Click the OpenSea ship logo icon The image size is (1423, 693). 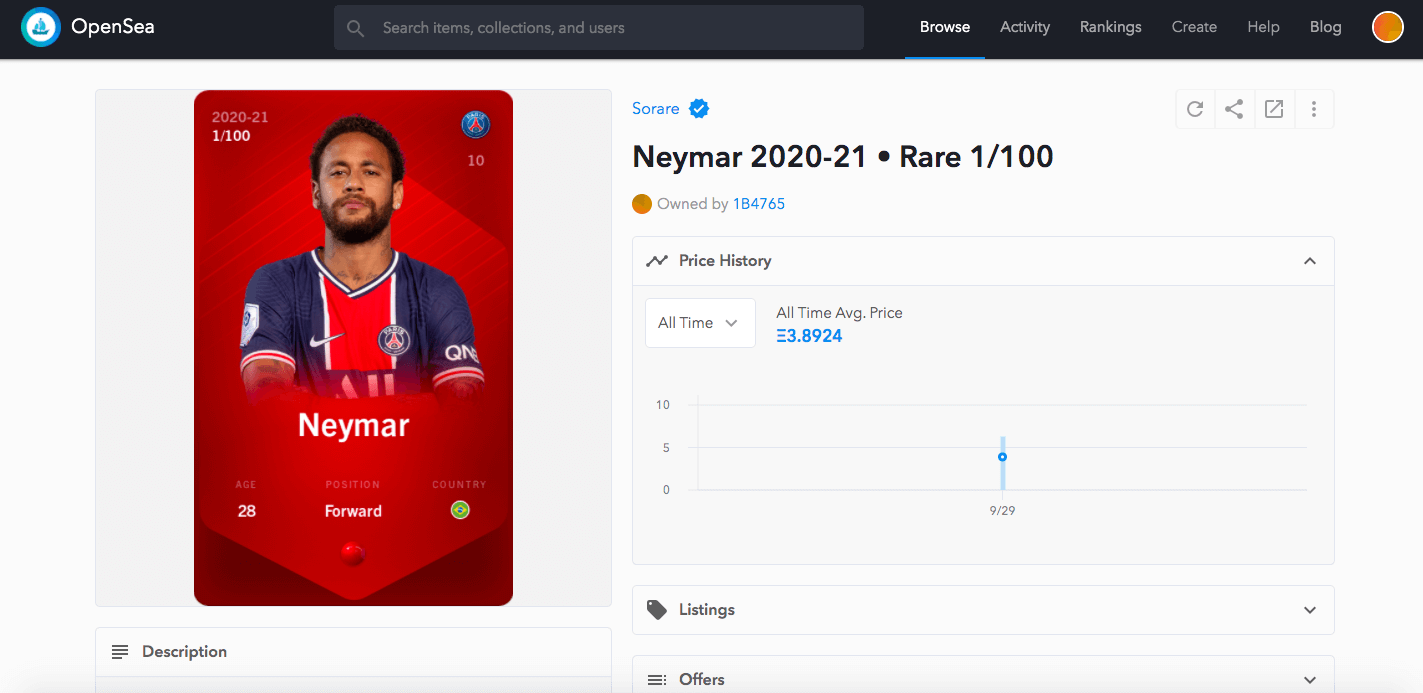click(41, 27)
